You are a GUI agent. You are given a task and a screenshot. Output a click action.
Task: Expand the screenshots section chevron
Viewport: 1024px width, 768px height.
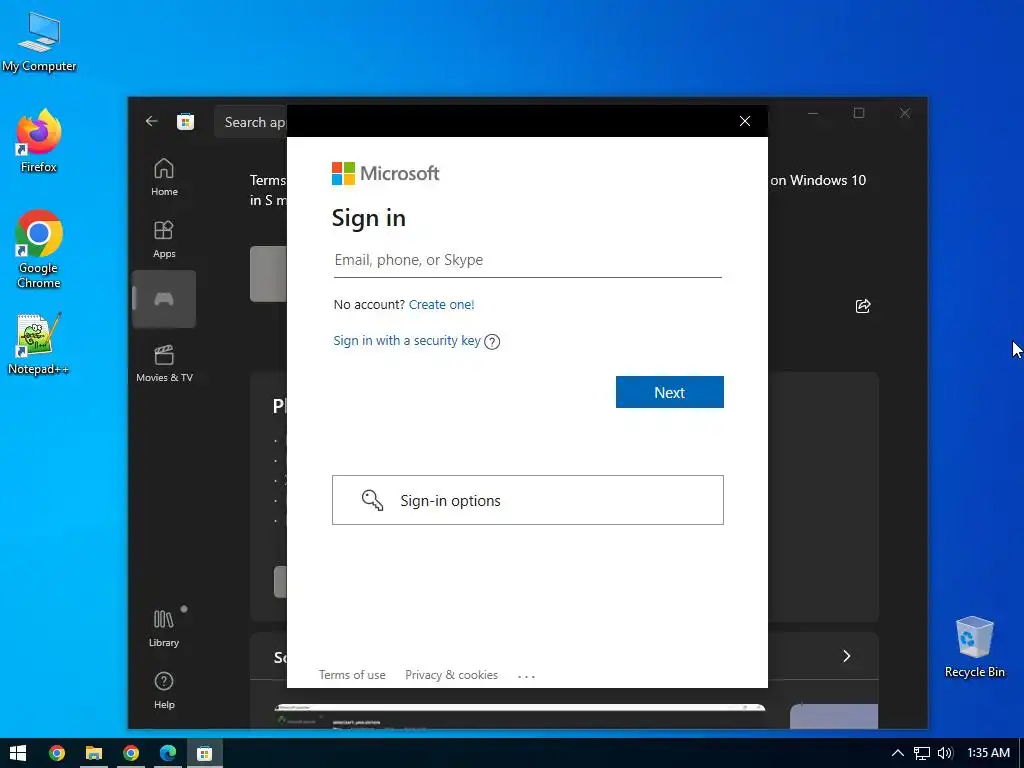(x=846, y=656)
